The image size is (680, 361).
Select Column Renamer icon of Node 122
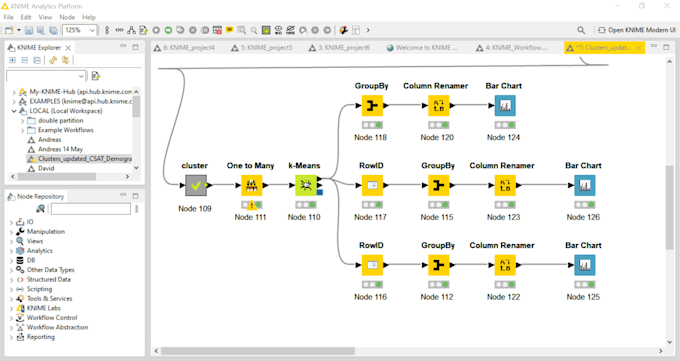(505, 265)
